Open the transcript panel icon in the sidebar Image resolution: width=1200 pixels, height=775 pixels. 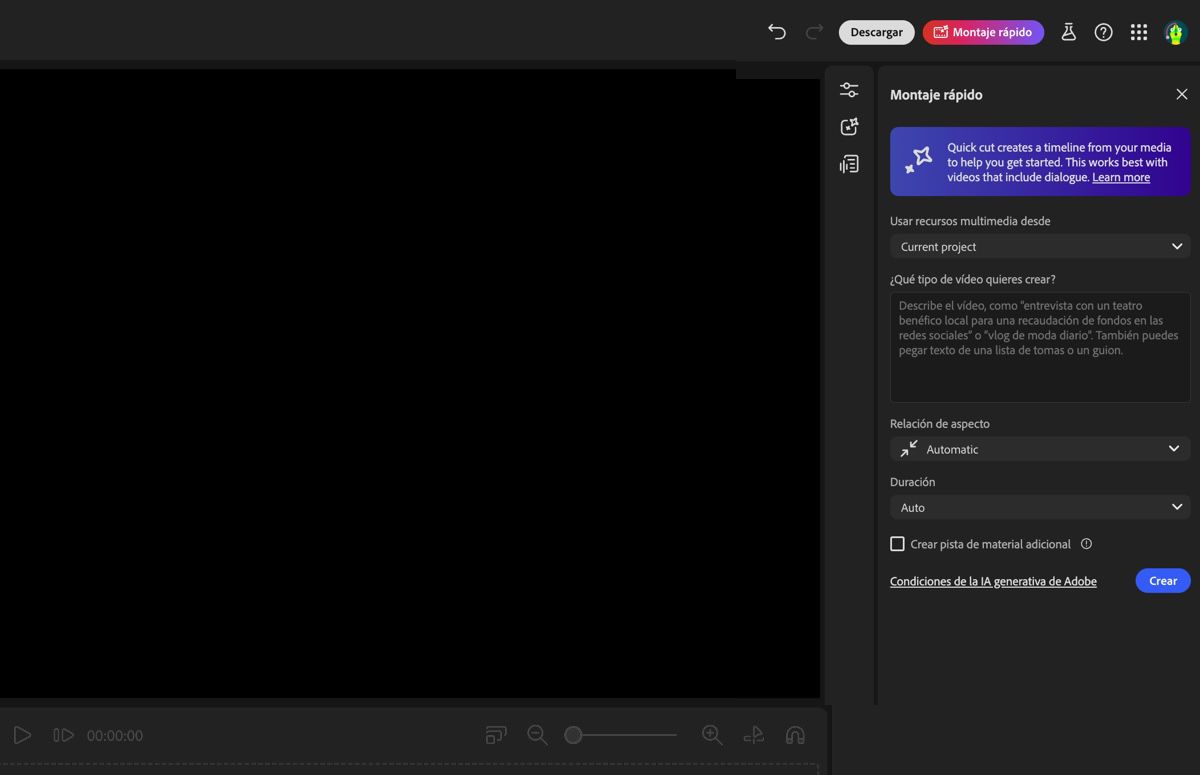[849, 163]
